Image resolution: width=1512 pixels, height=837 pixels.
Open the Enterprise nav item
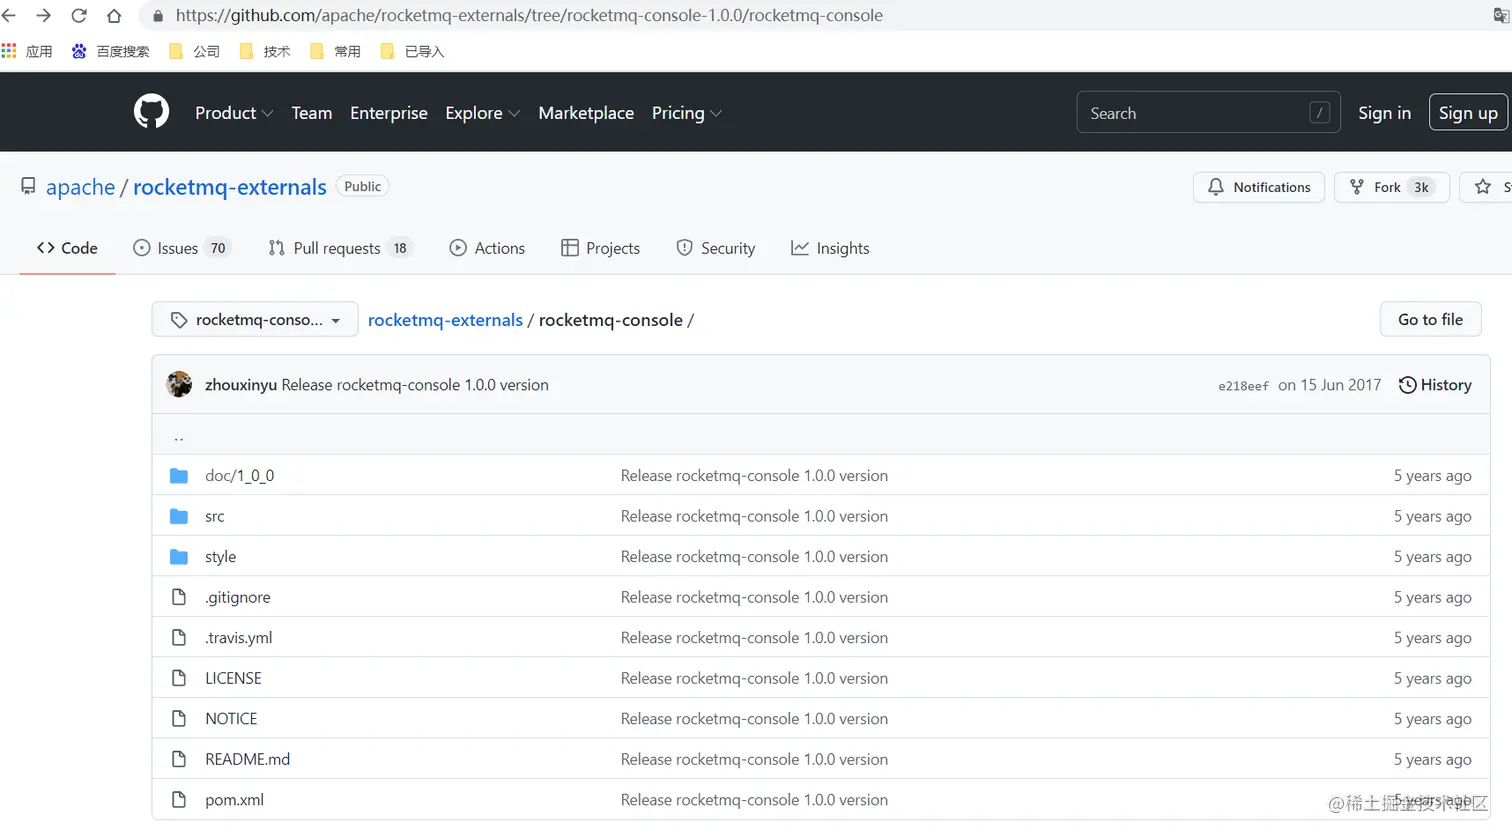click(x=389, y=113)
